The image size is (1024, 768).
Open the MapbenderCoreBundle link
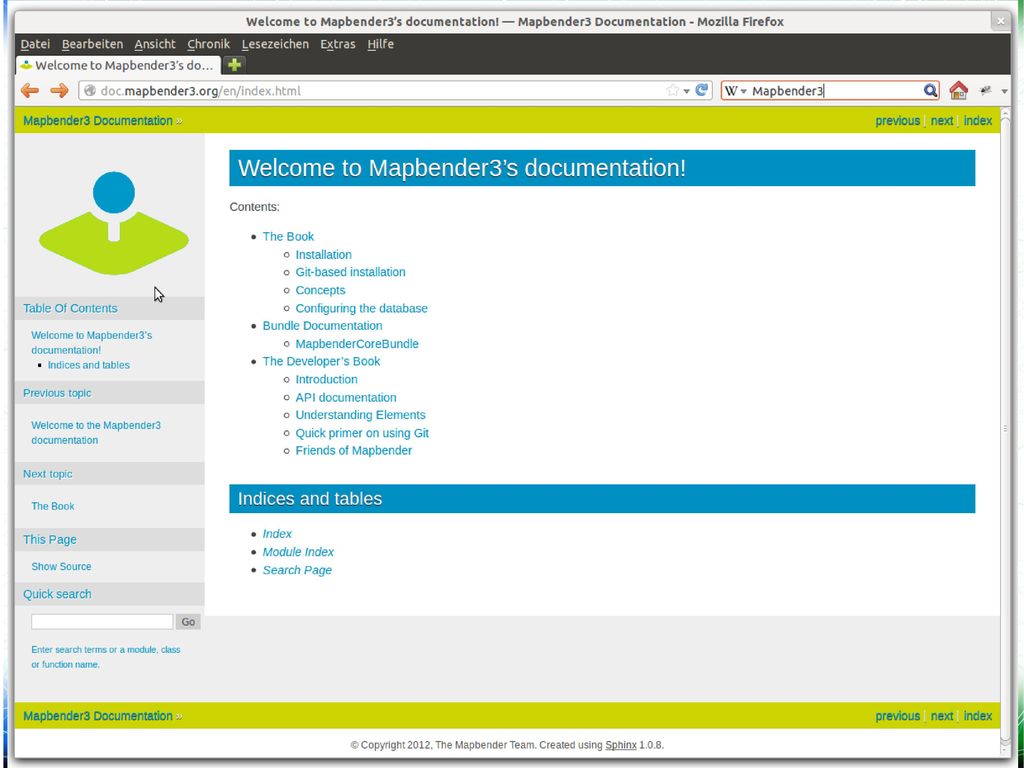point(357,344)
